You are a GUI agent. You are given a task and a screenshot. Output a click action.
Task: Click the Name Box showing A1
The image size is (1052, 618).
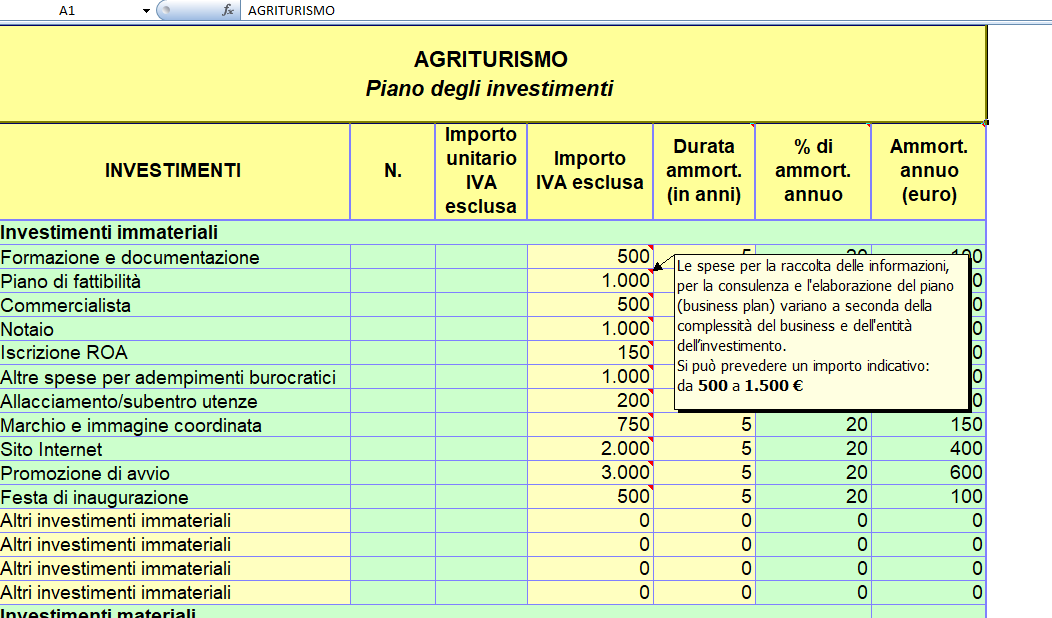coord(67,11)
